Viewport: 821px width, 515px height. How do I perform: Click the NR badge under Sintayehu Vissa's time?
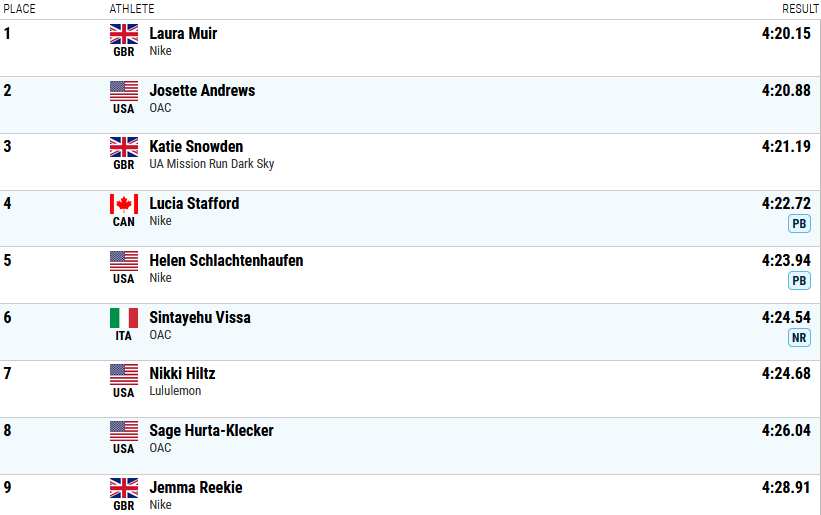(x=799, y=338)
